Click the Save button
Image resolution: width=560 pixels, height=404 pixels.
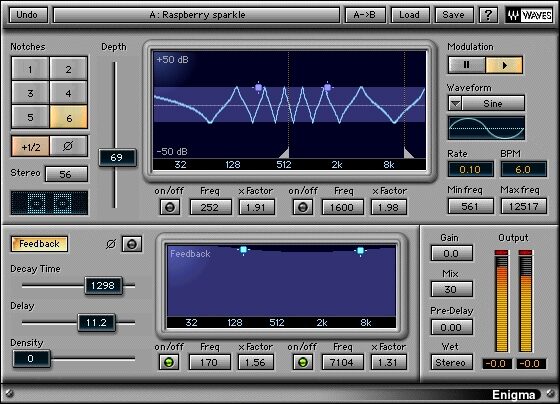point(454,15)
